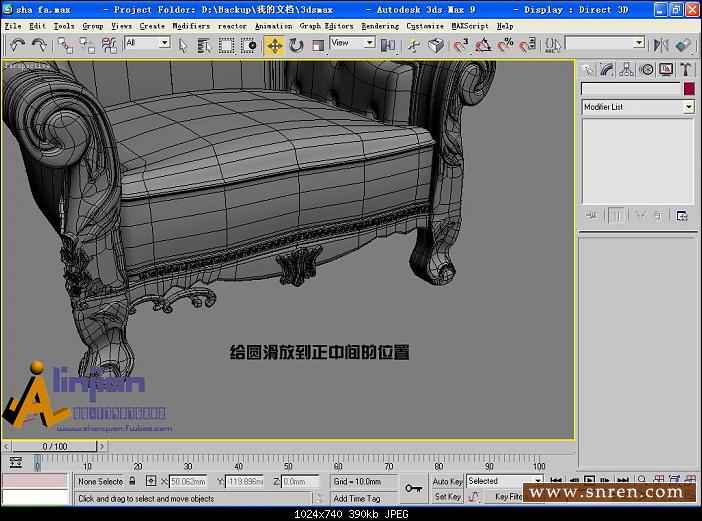Activate the Select and Scale tool
Screen dimensions: 702x521
pyautogui.click(x=318, y=45)
